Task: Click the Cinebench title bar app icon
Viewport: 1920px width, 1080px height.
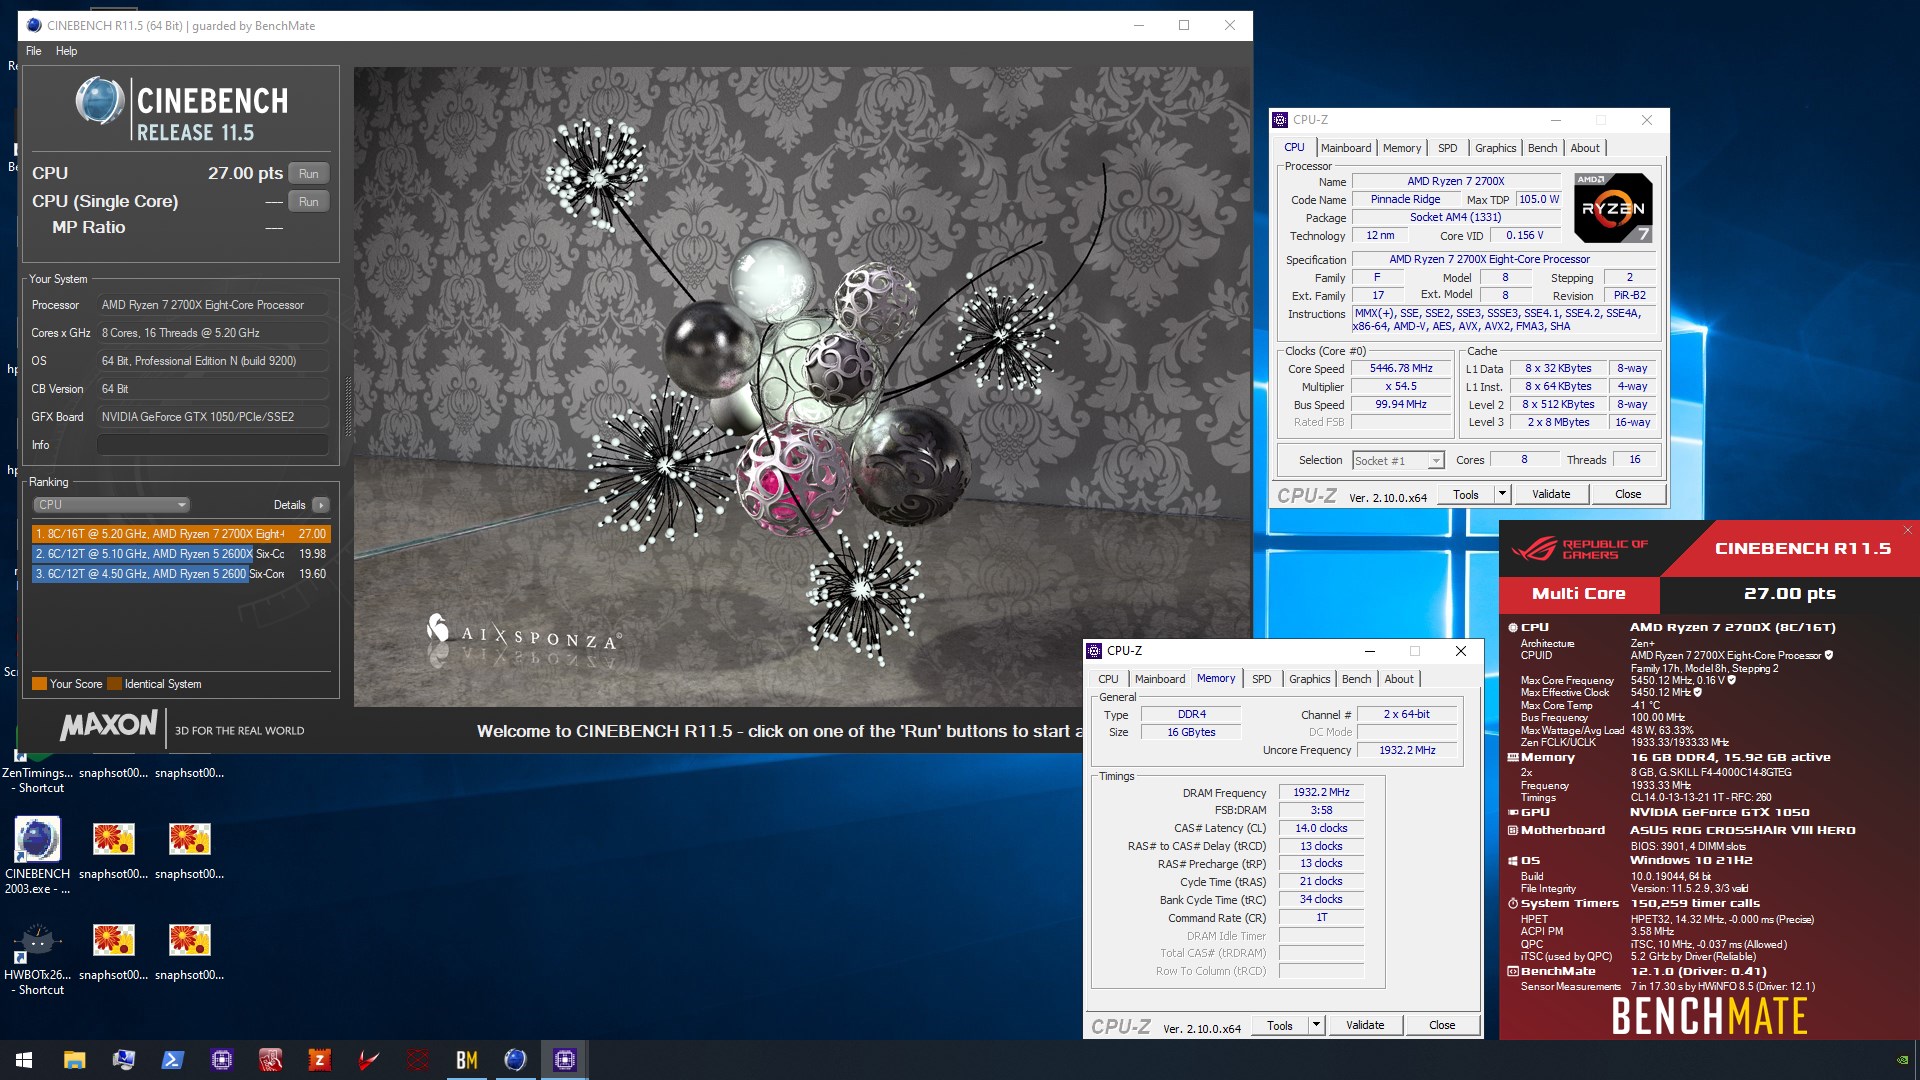Action: click(x=34, y=25)
